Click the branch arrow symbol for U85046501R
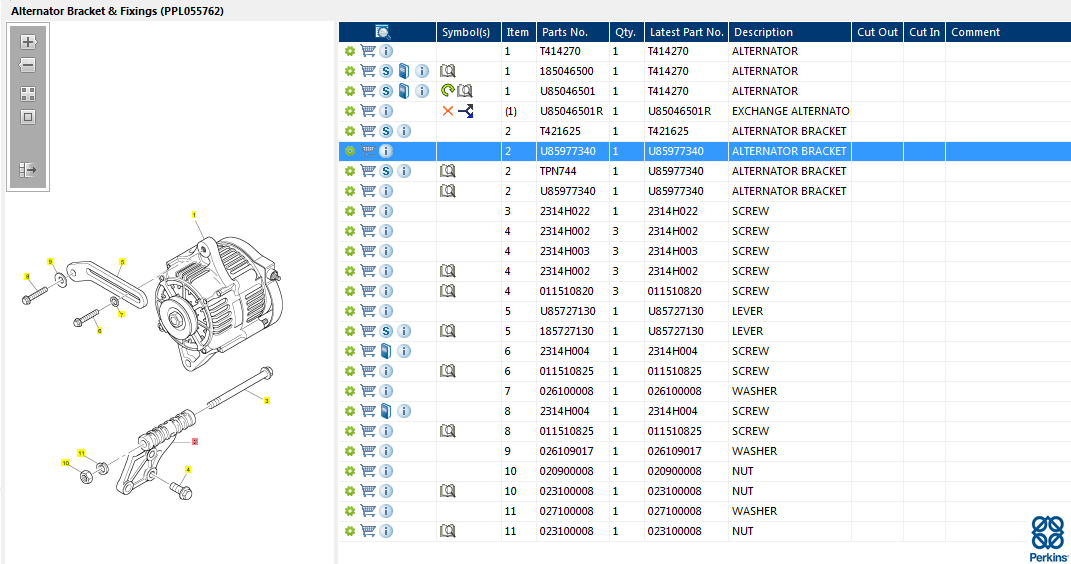1071x564 pixels. pos(466,111)
